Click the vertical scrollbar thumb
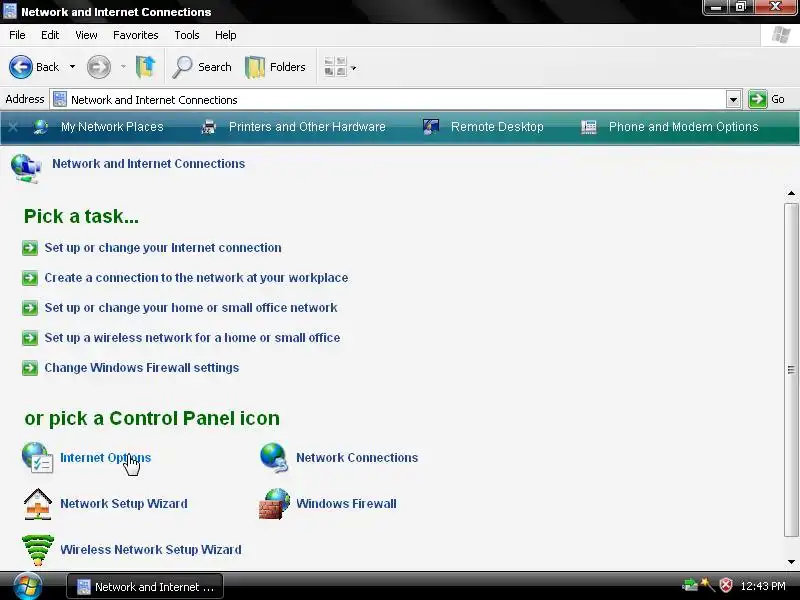Screen dimensions: 800x600 tap(791, 370)
